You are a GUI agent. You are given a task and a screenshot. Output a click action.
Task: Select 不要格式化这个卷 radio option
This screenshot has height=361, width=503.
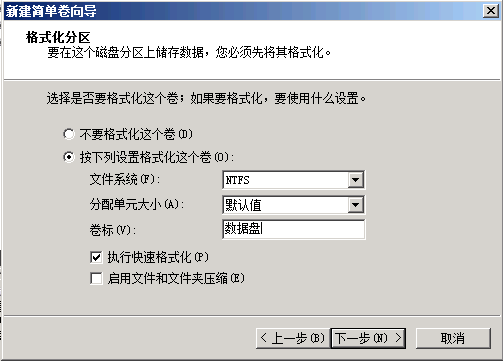point(69,134)
